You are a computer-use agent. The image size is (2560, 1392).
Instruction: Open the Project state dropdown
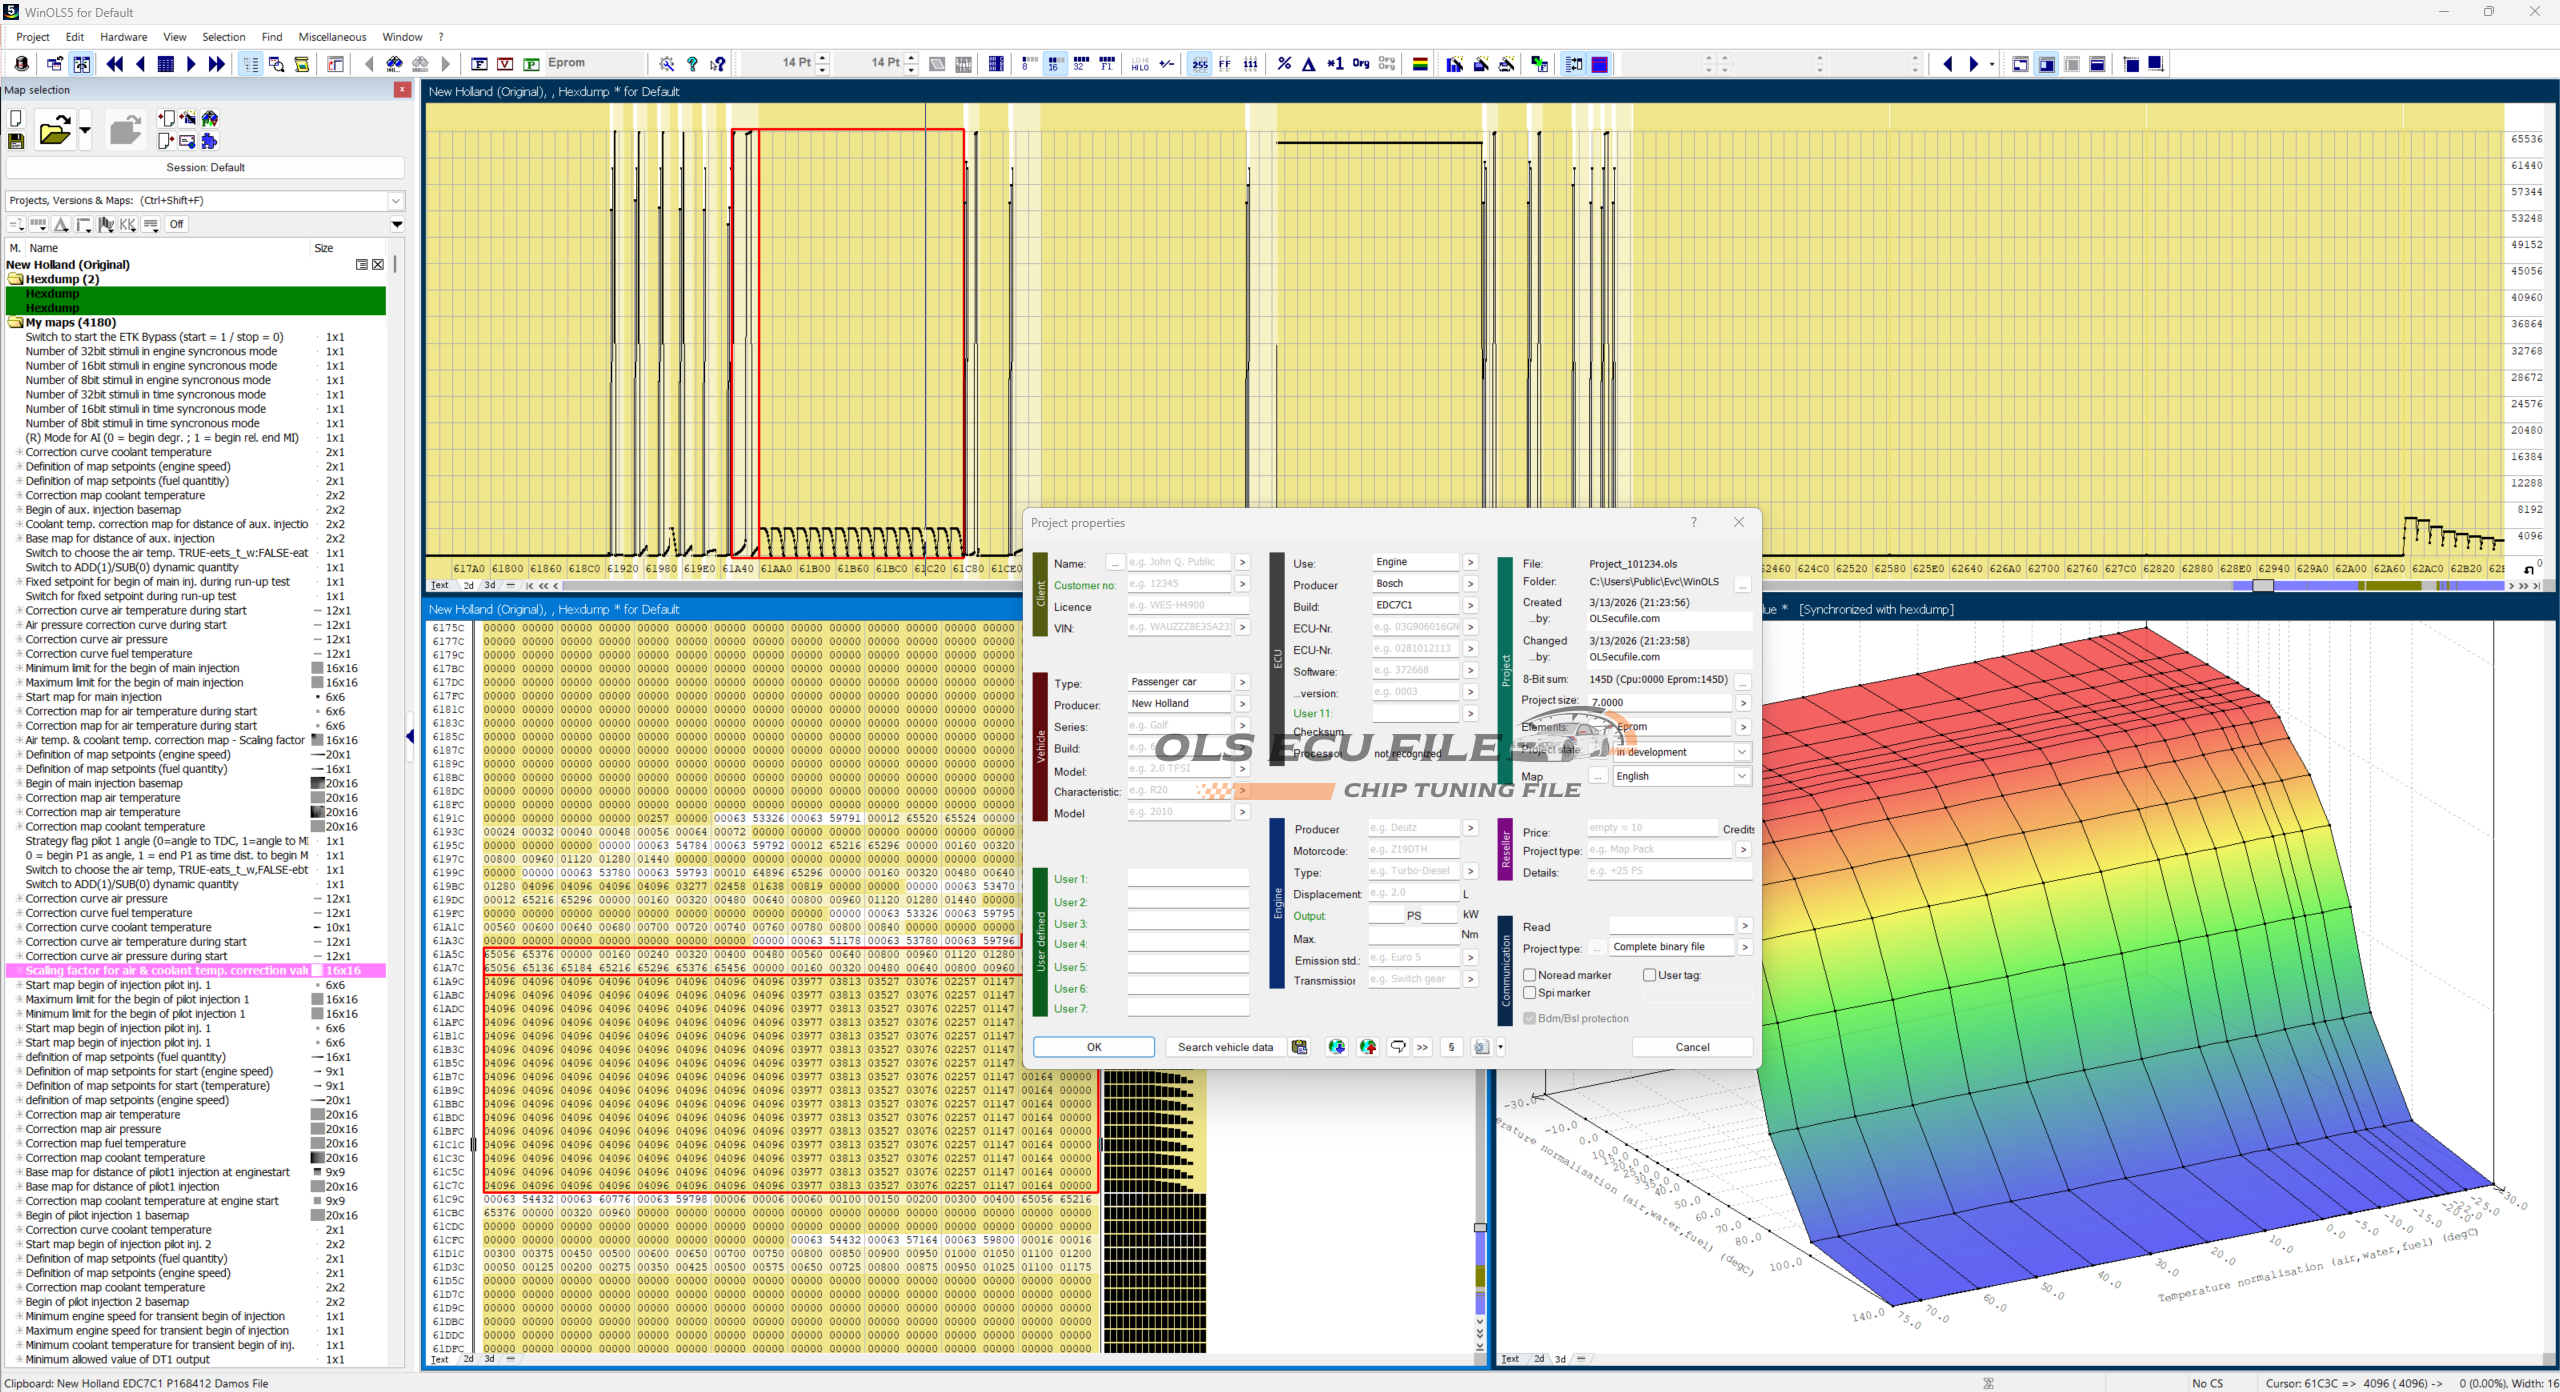pos(1741,752)
